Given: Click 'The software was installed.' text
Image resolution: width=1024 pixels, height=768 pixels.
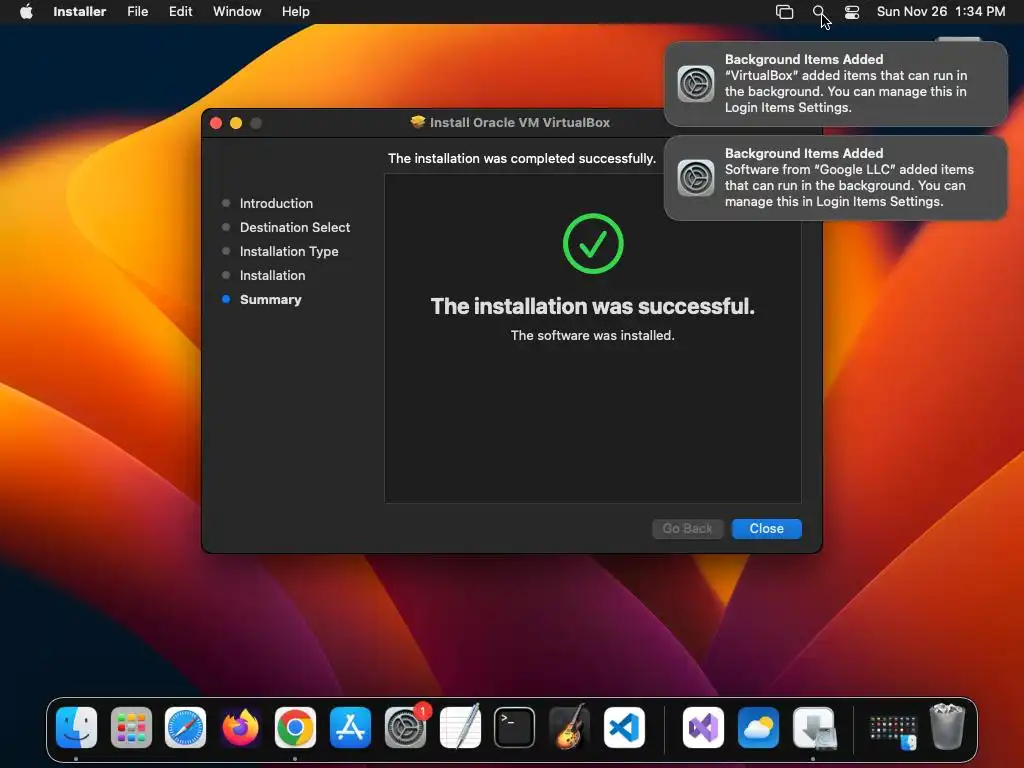Looking at the screenshot, I should (592, 335).
